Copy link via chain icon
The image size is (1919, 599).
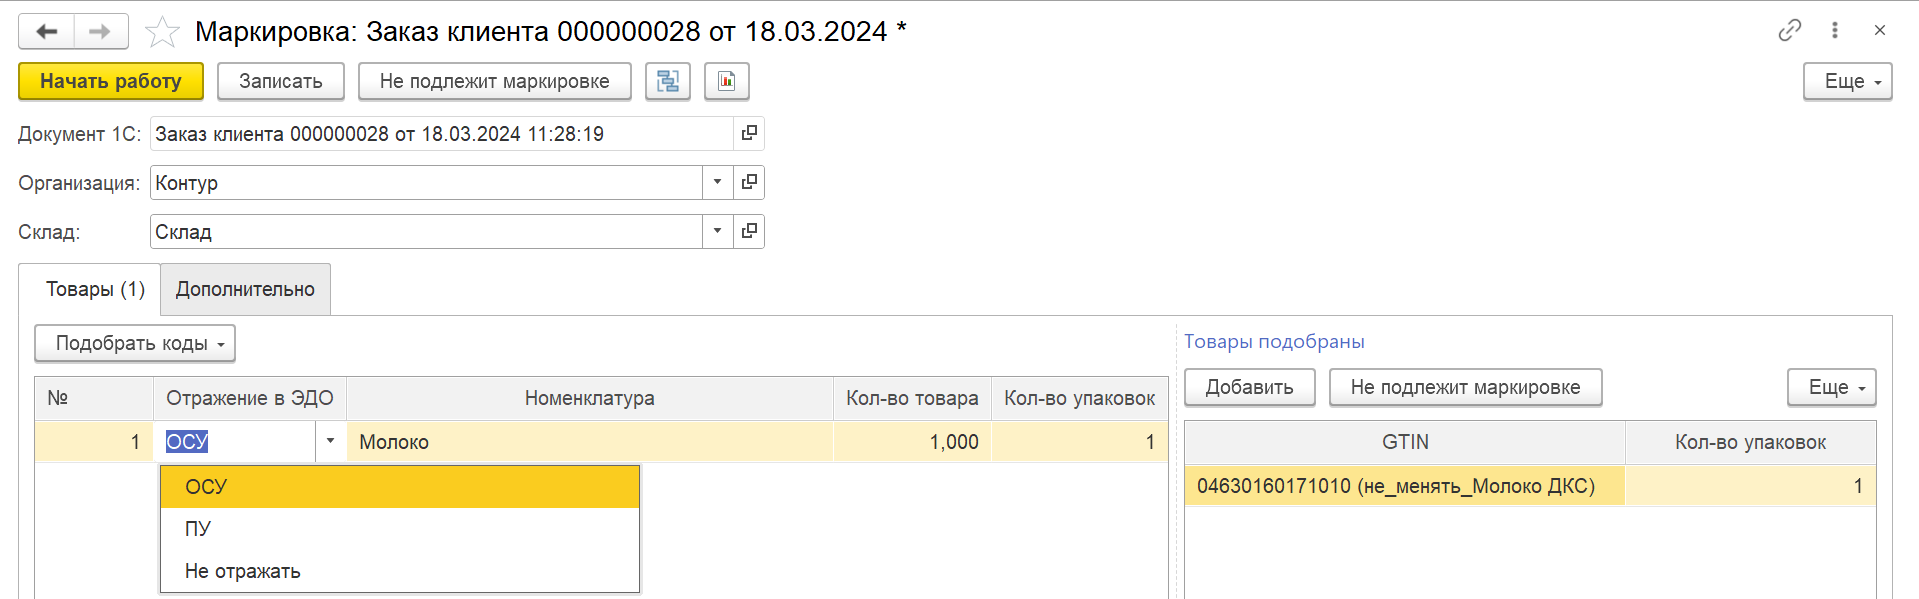coord(1790,30)
